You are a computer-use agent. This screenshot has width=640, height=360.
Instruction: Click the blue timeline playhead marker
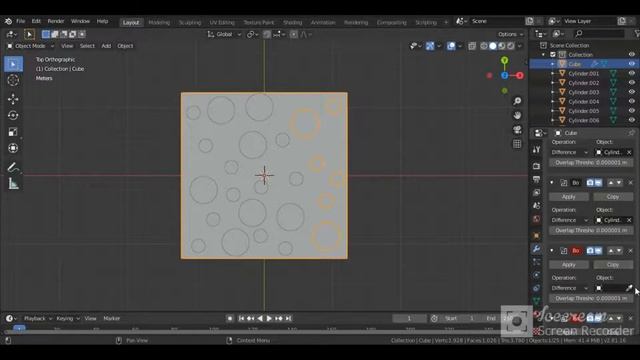[19, 328]
